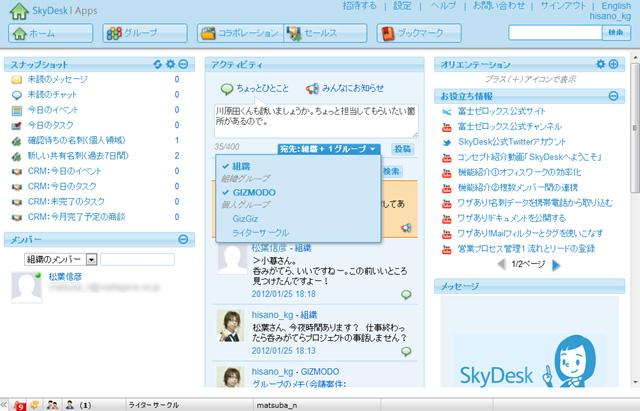640x411 pixels.
Task: Collapse the スナップショット panel
Action: click(x=184, y=64)
